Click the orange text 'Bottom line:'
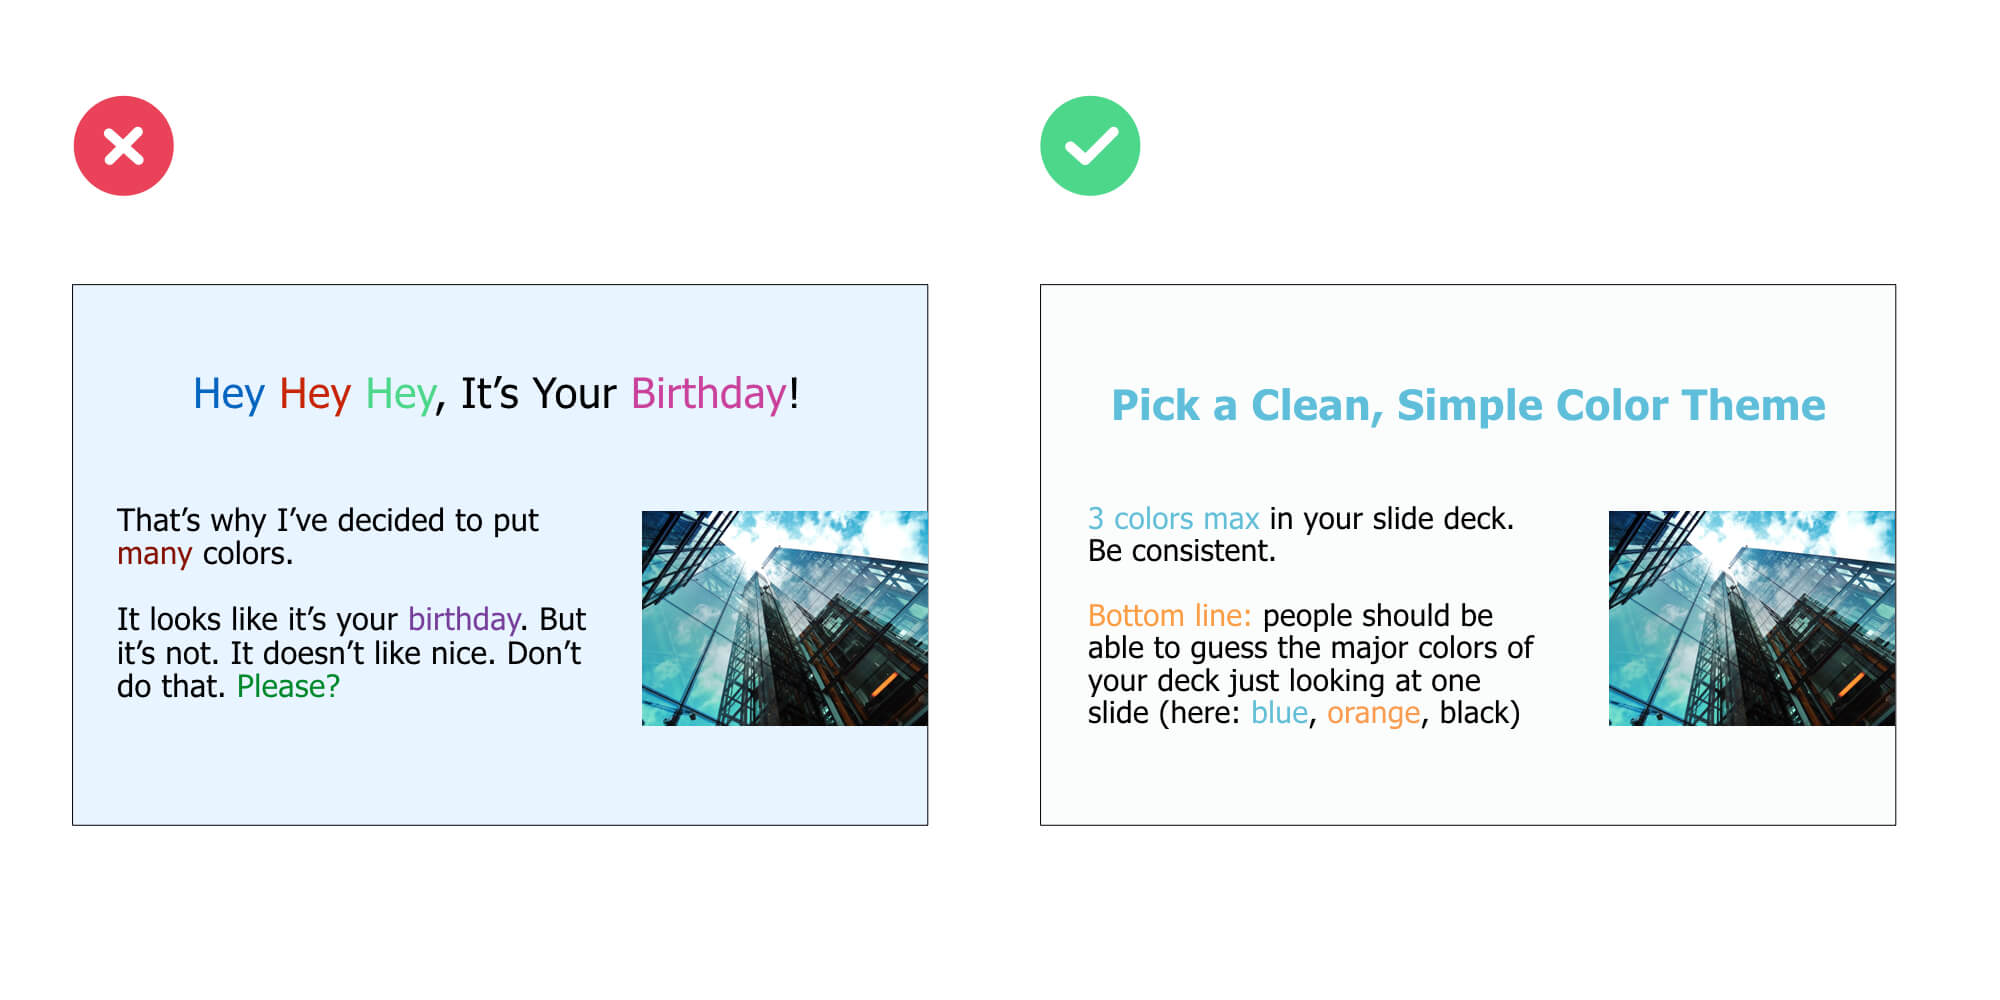 [1169, 615]
